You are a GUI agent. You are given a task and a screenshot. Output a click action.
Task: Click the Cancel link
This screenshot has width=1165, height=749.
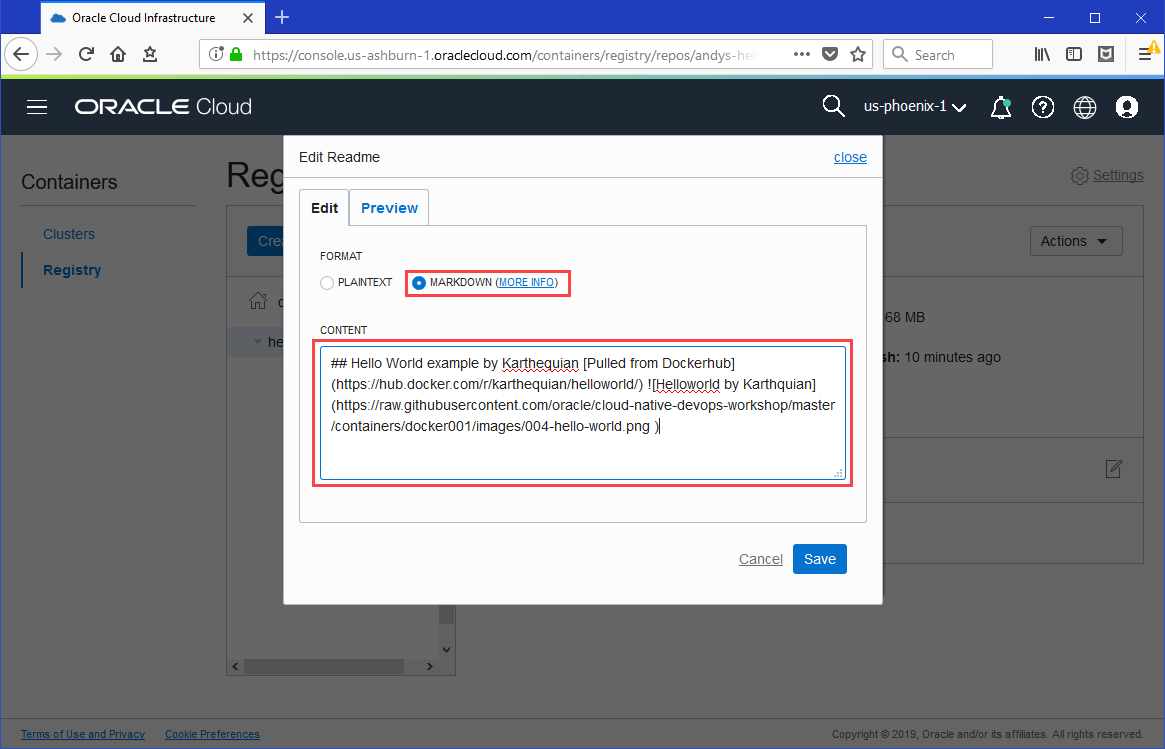pos(761,559)
